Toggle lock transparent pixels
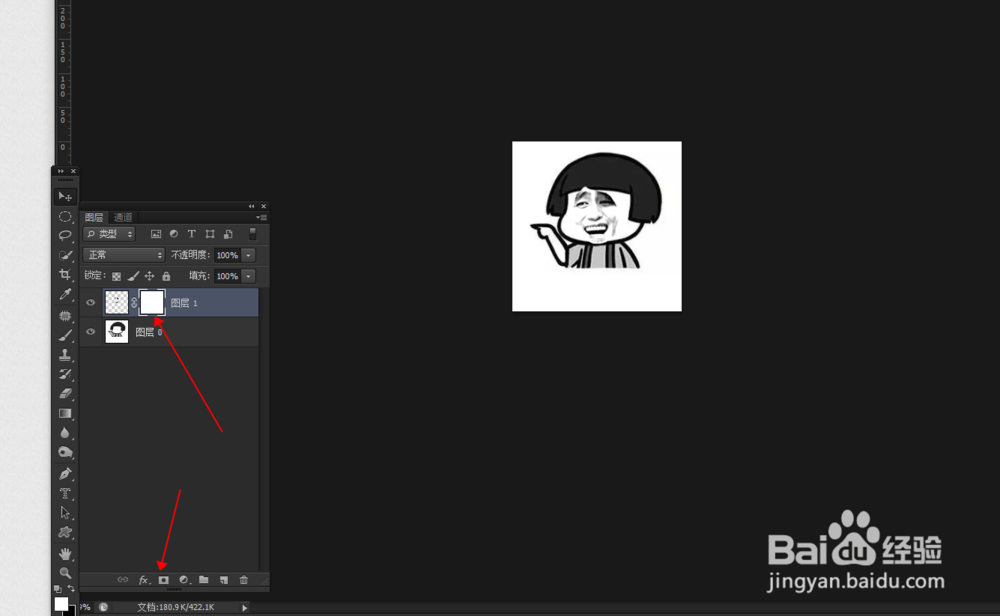Screen dimensions: 1000x616 [x=116, y=276]
